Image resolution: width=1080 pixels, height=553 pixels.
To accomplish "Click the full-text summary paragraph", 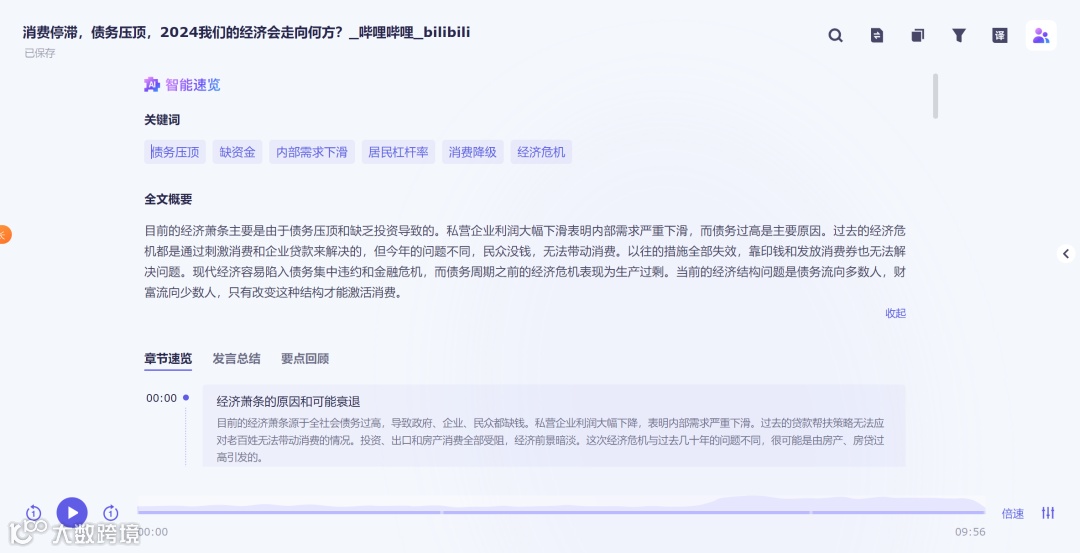I will coord(525,262).
